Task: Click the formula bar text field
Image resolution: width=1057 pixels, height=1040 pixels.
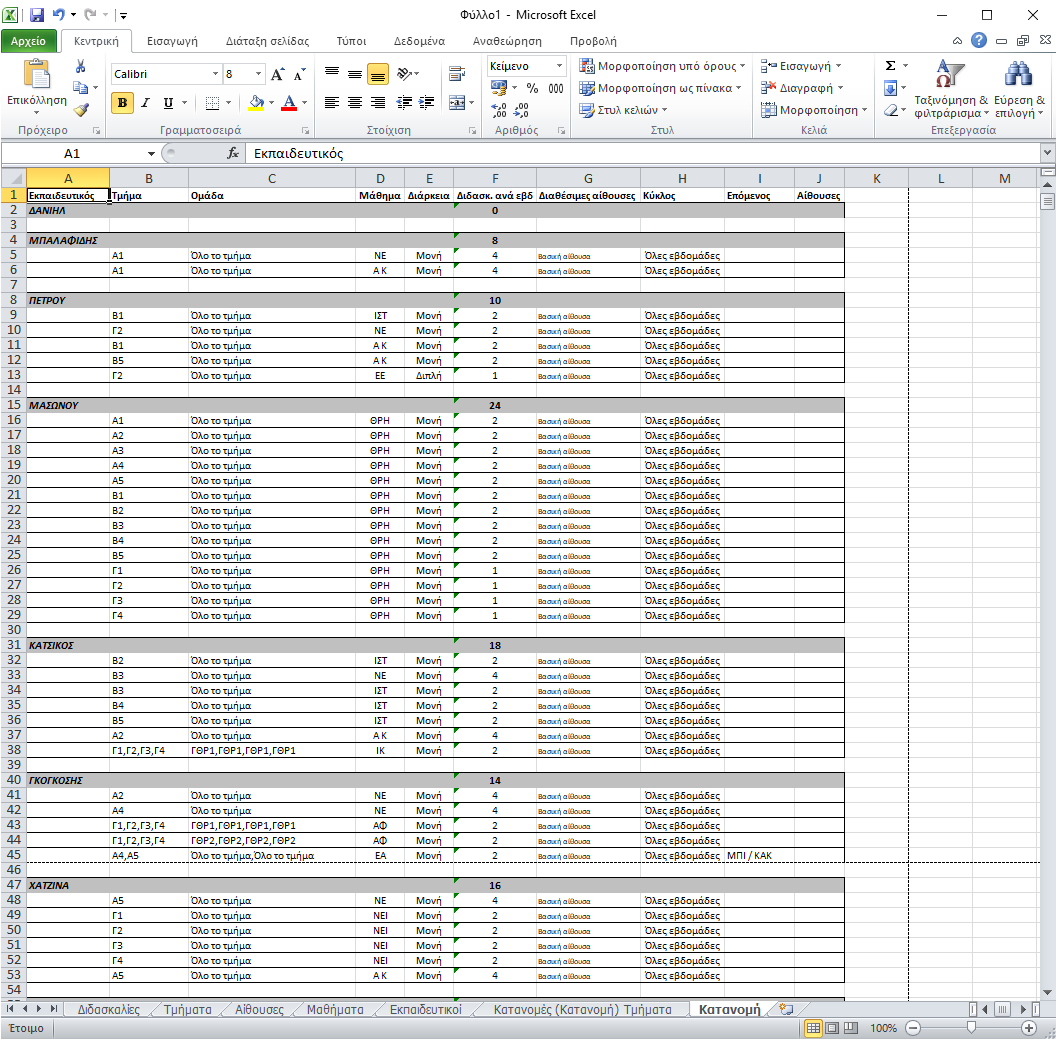Action: [640, 154]
